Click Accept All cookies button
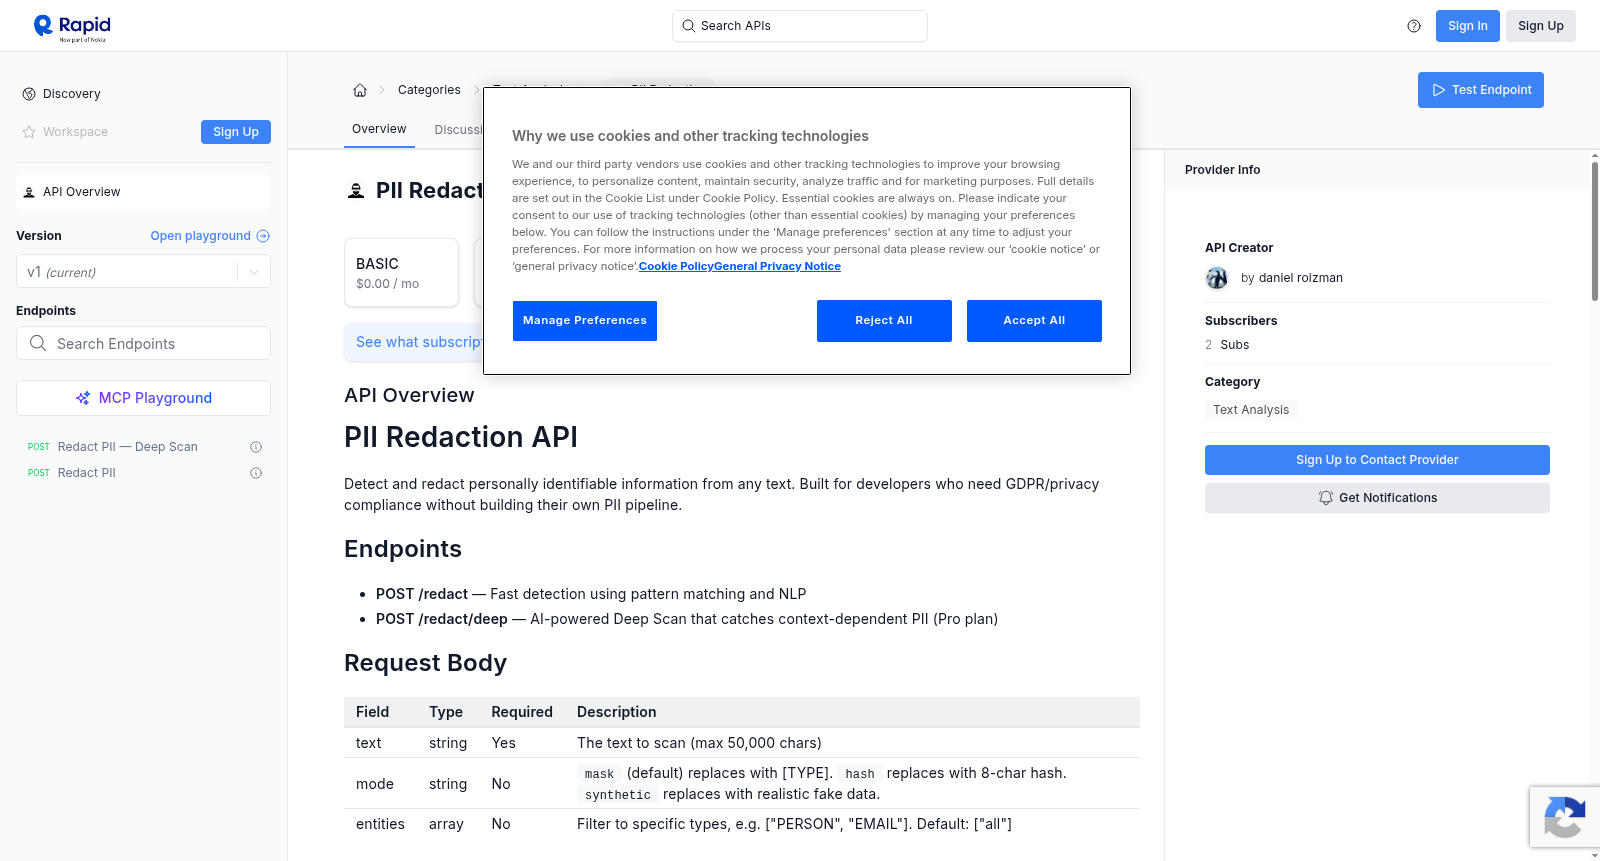The height and width of the screenshot is (861, 1600). click(x=1034, y=321)
